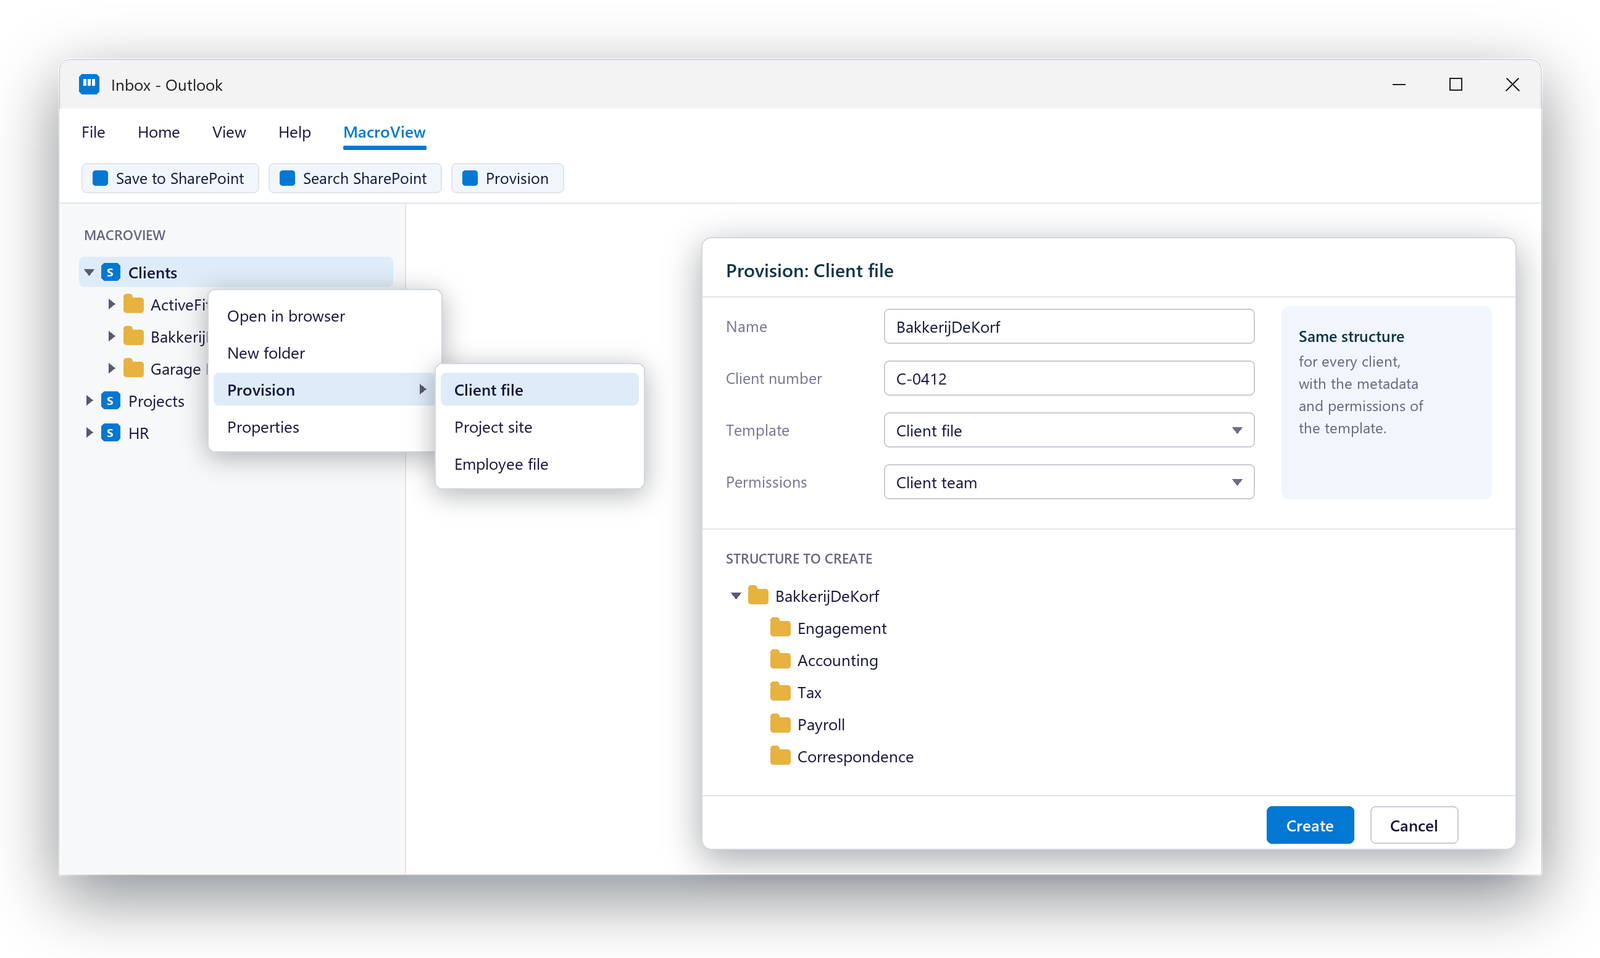Screen dimensions: 1600x958
Task: Click the Client number field
Action: coord(1069,378)
